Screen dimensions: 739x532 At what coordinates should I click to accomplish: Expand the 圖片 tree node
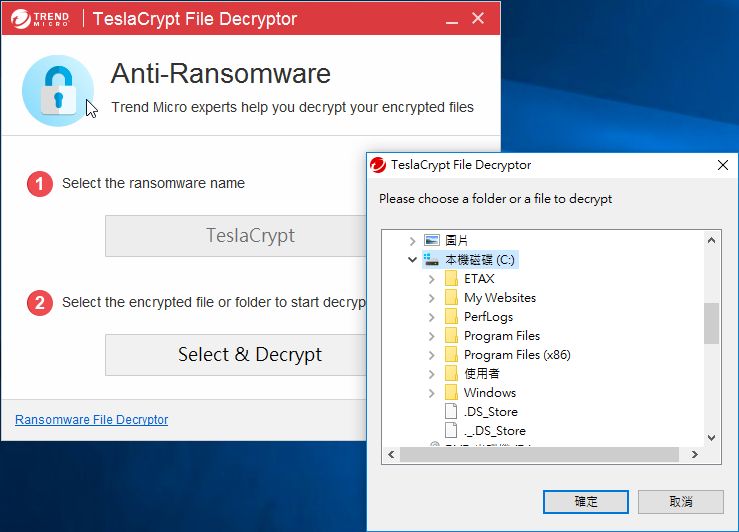coord(412,241)
